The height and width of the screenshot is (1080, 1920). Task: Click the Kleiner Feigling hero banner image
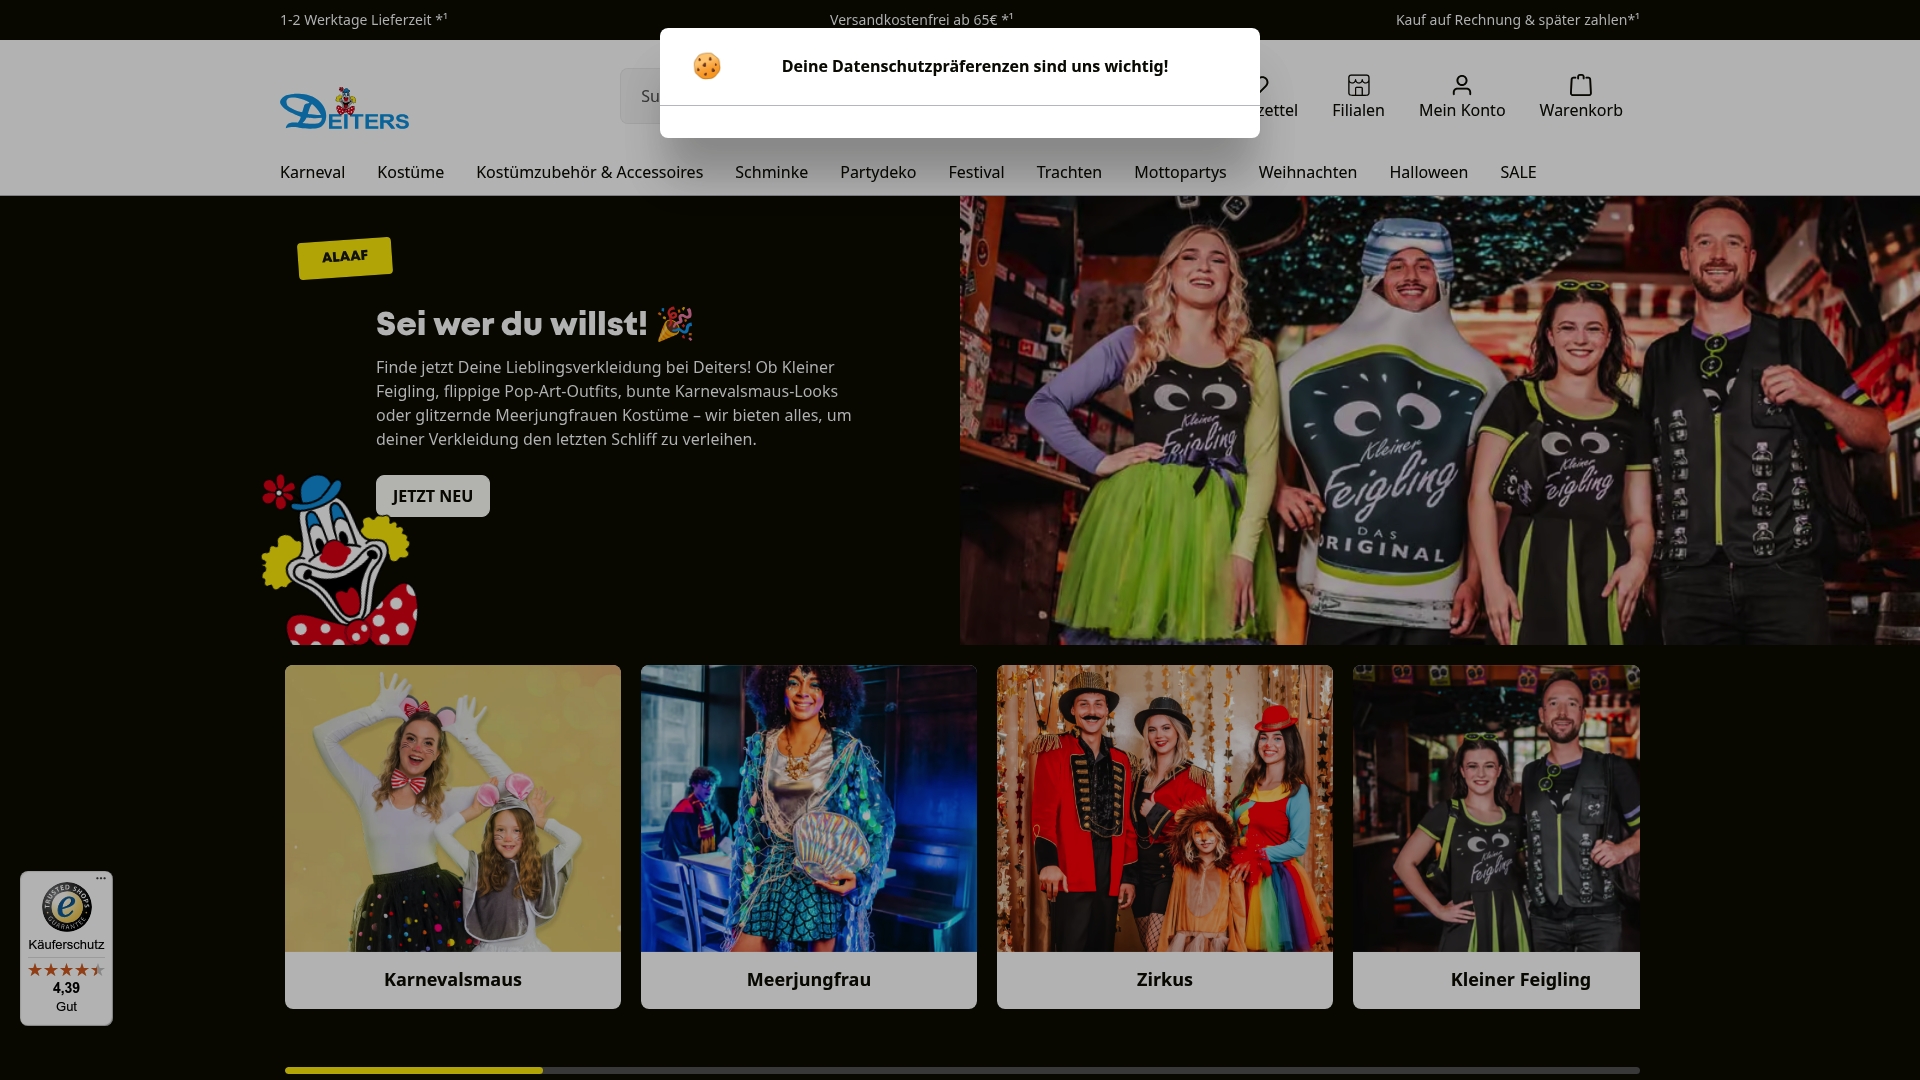pyautogui.click(x=1440, y=420)
